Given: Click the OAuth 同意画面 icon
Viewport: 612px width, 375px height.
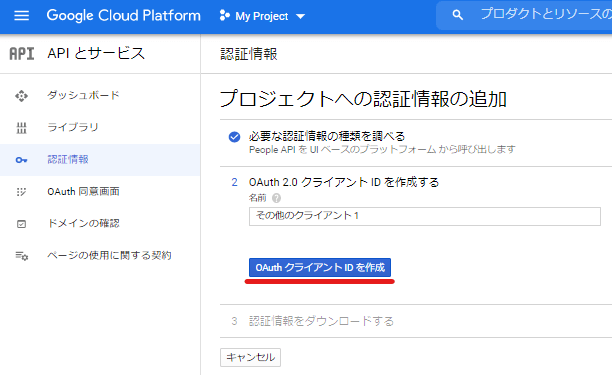Looking at the screenshot, I should coord(21,192).
